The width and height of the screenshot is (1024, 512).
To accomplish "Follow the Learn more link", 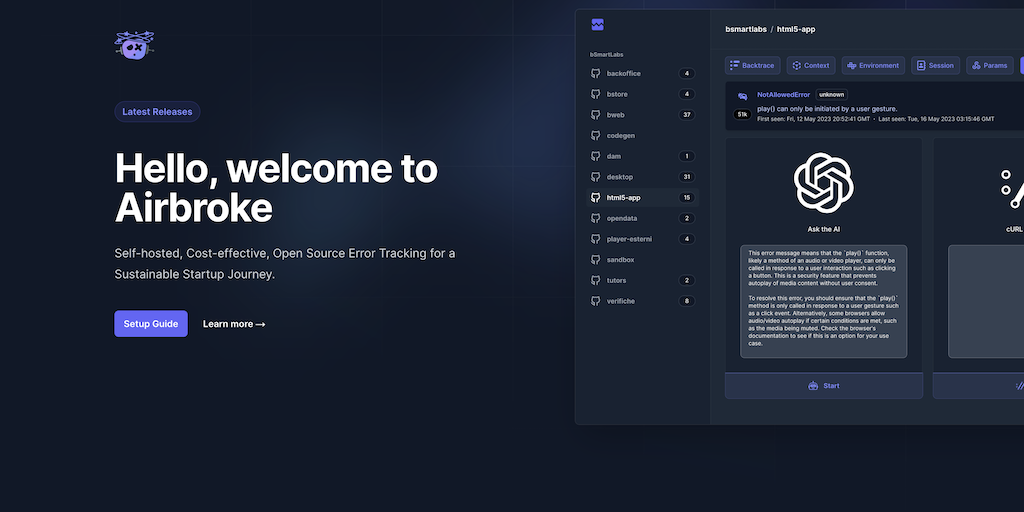I will tap(234, 324).
